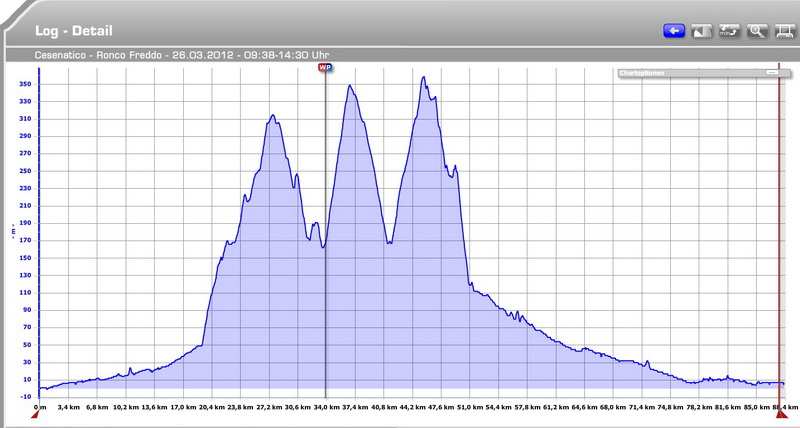
Task: Click the half-shaded chart display icon
Action: (702, 31)
